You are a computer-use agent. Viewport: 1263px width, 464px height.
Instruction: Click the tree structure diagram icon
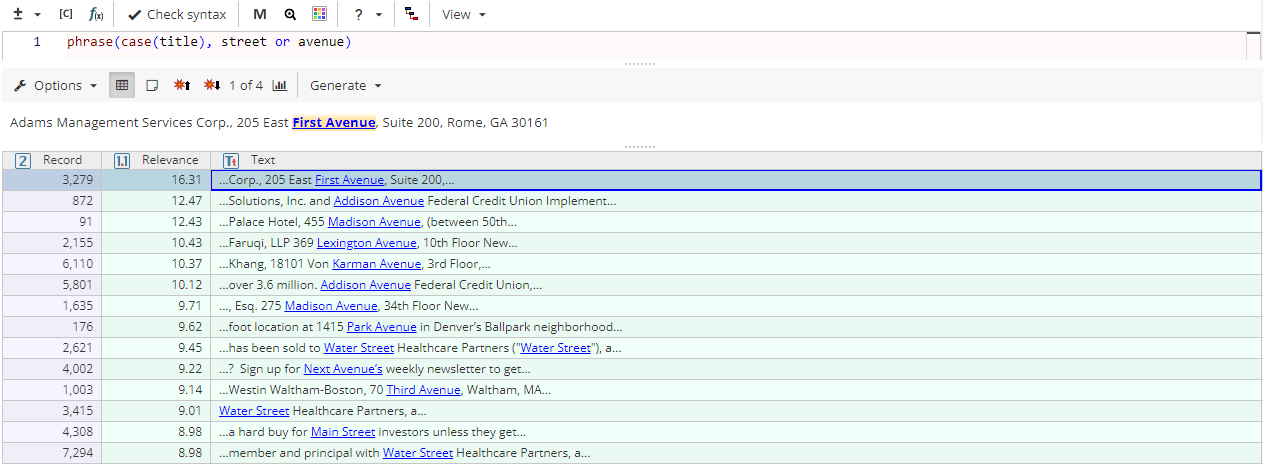(x=412, y=15)
